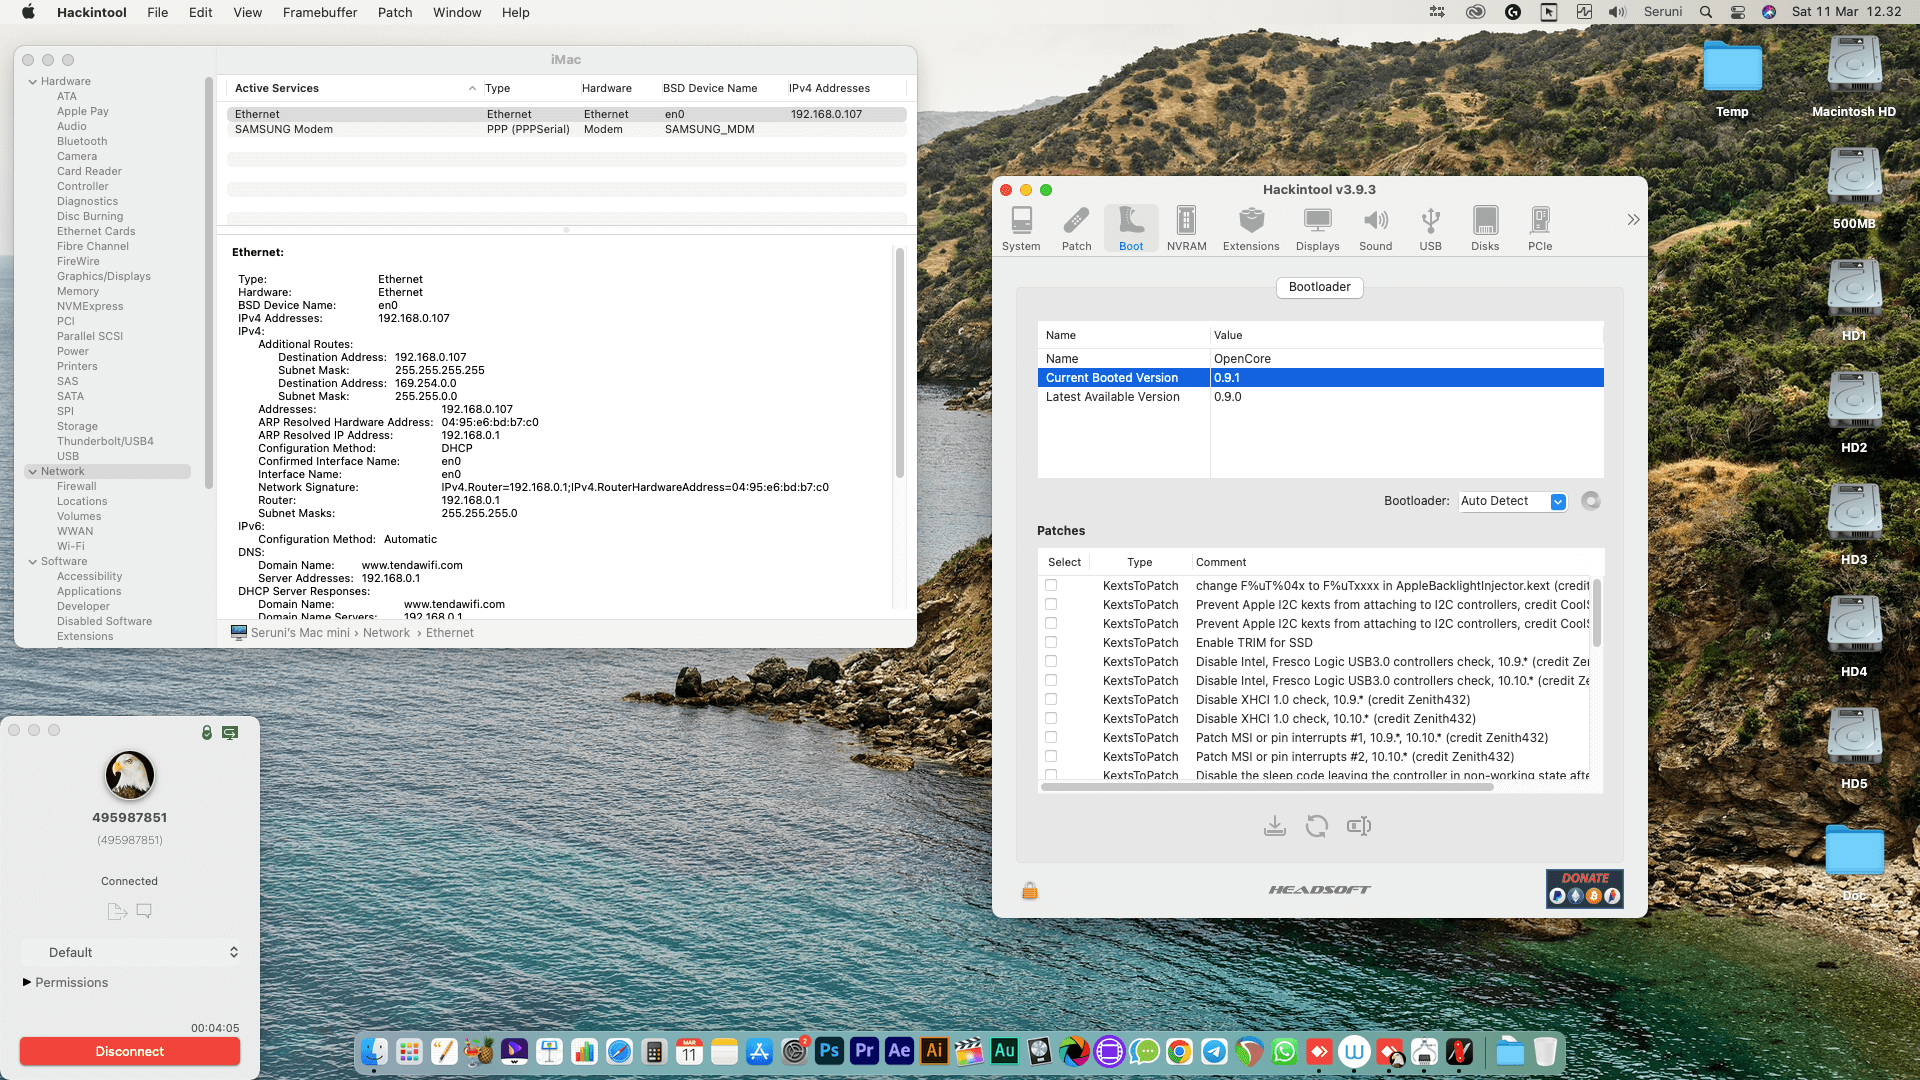This screenshot has width=1920, height=1080.
Task: Open the Window menu
Action: pyautogui.click(x=457, y=12)
